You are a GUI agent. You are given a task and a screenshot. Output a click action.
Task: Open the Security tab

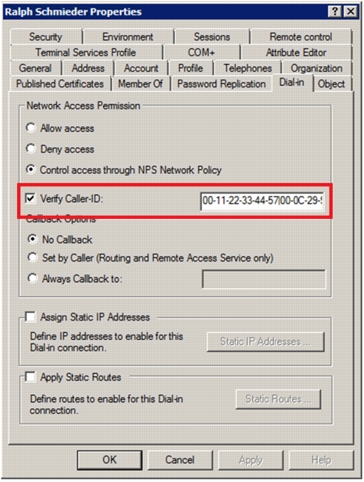pos(46,37)
